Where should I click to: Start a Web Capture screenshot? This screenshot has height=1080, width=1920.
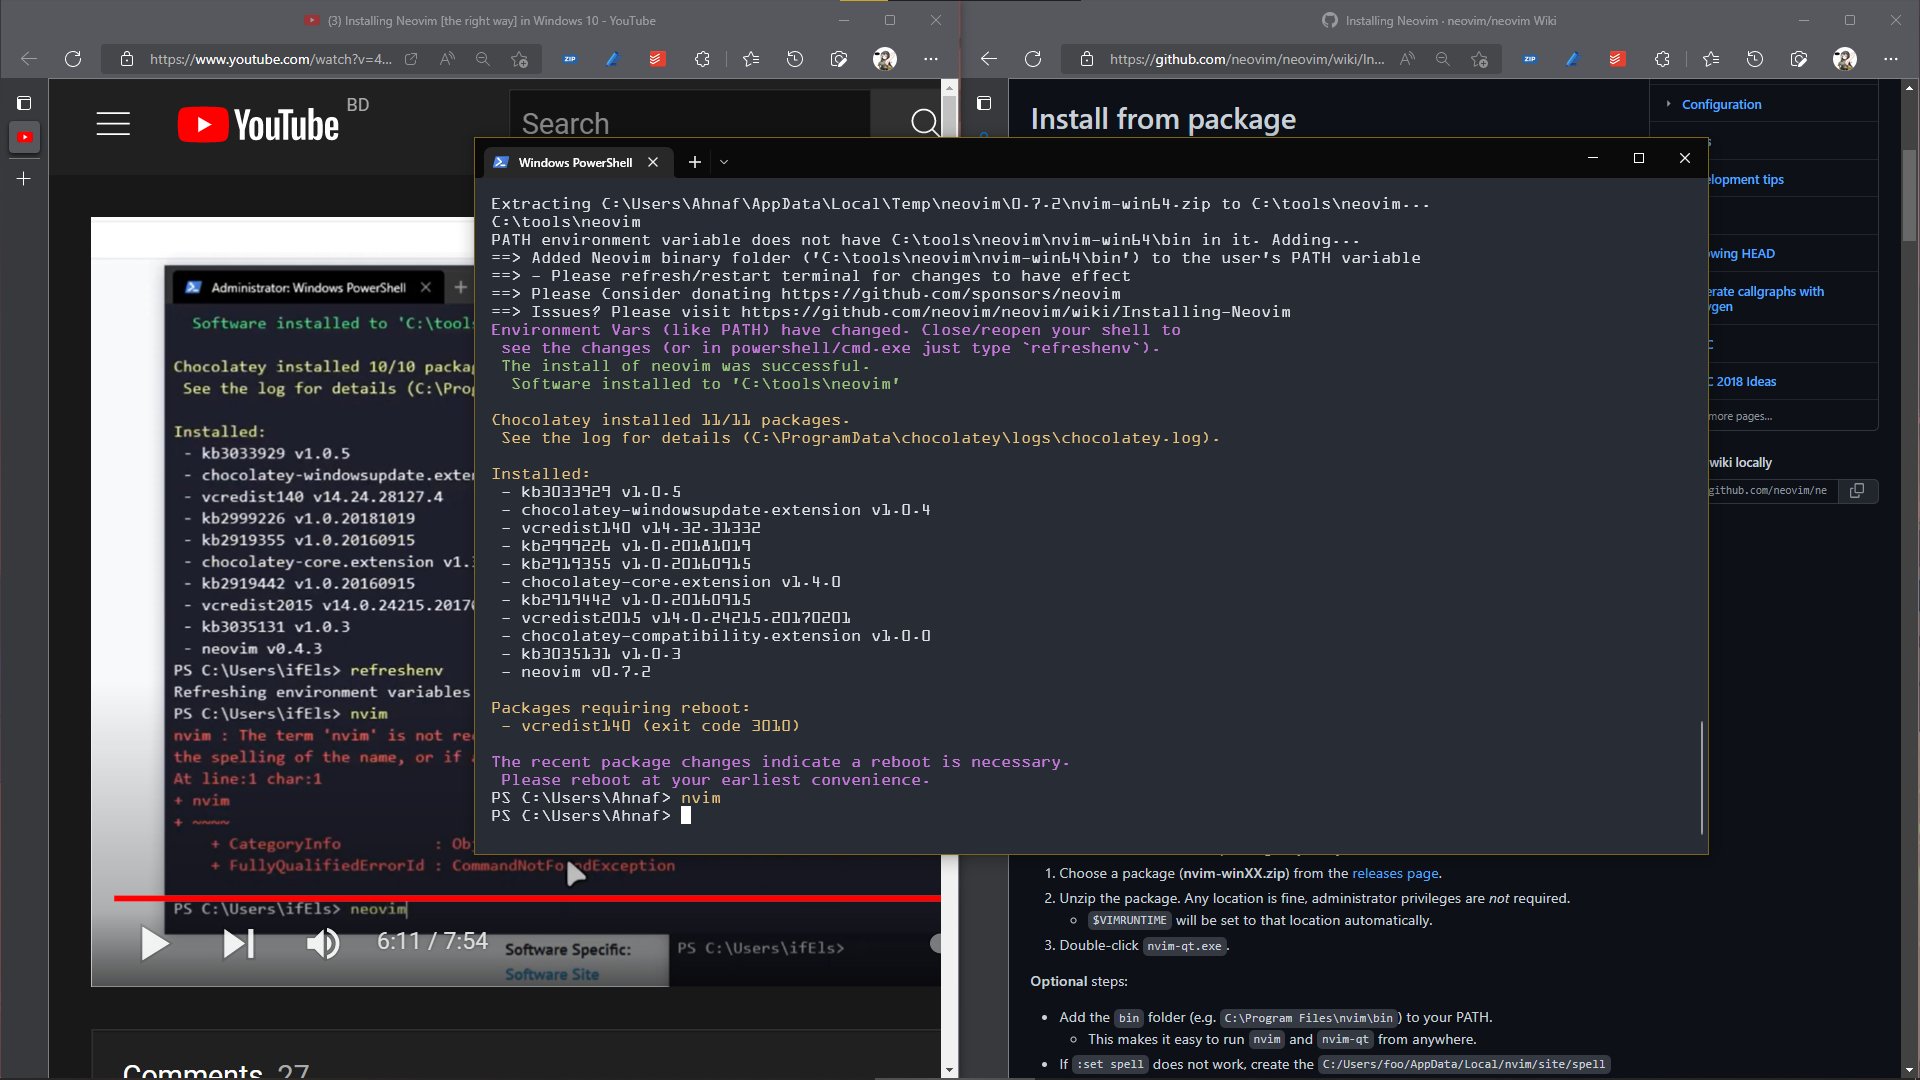[x=840, y=60]
